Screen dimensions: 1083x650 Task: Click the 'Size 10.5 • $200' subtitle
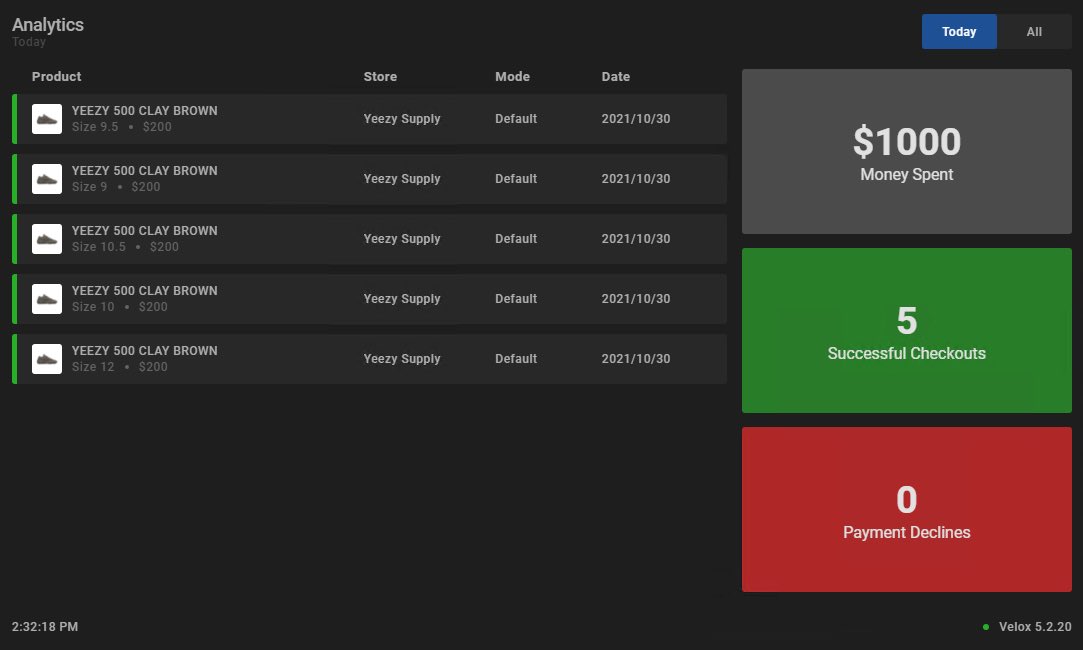pos(125,247)
